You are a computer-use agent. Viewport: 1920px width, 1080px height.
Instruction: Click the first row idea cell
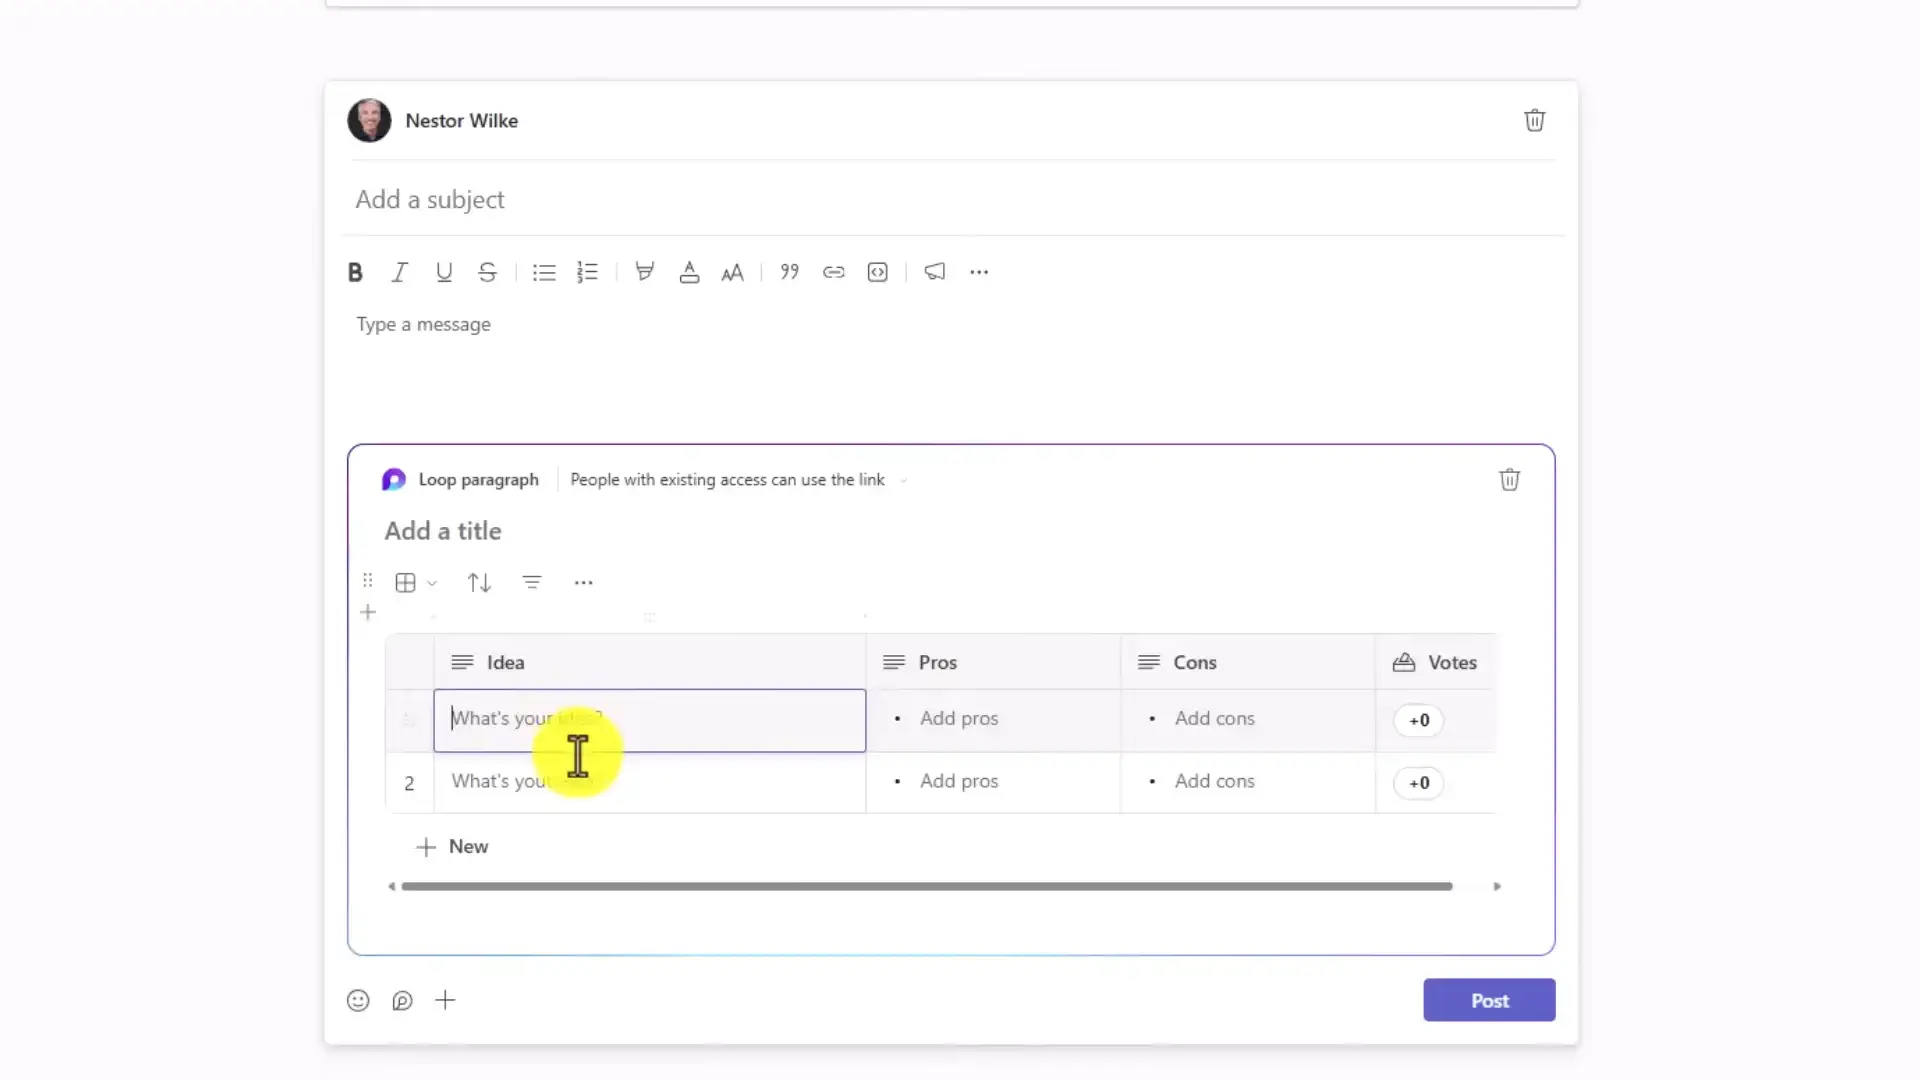[650, 720]
